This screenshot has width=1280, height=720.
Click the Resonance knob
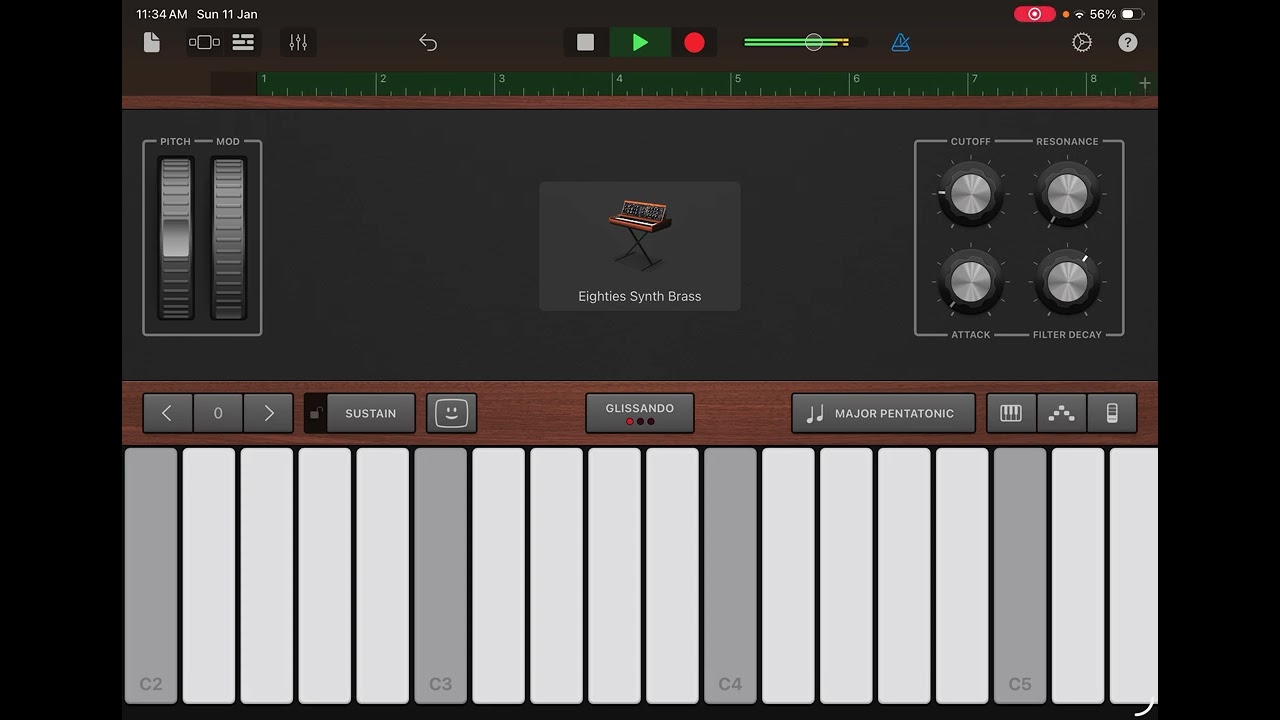pos(1067,194)
